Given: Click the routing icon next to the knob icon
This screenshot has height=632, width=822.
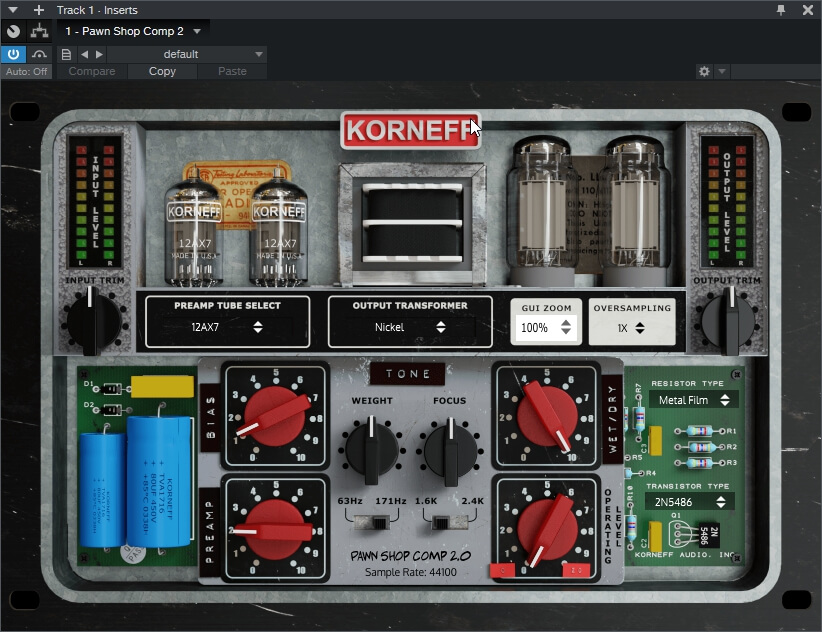Looking at the screenshot, I should point(40,31).
